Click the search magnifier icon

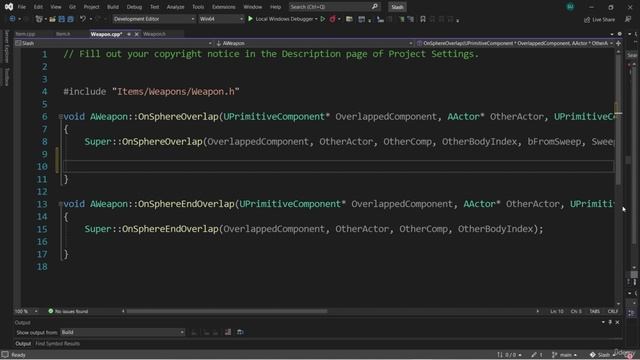point(375,7)
